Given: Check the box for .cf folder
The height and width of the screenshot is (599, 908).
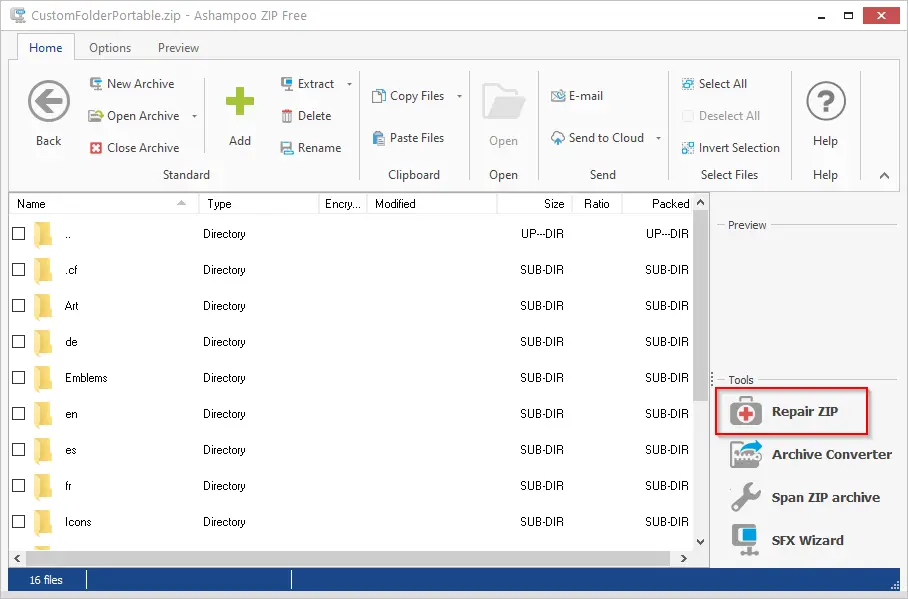Looking at the screenshot, I should 19,269.
